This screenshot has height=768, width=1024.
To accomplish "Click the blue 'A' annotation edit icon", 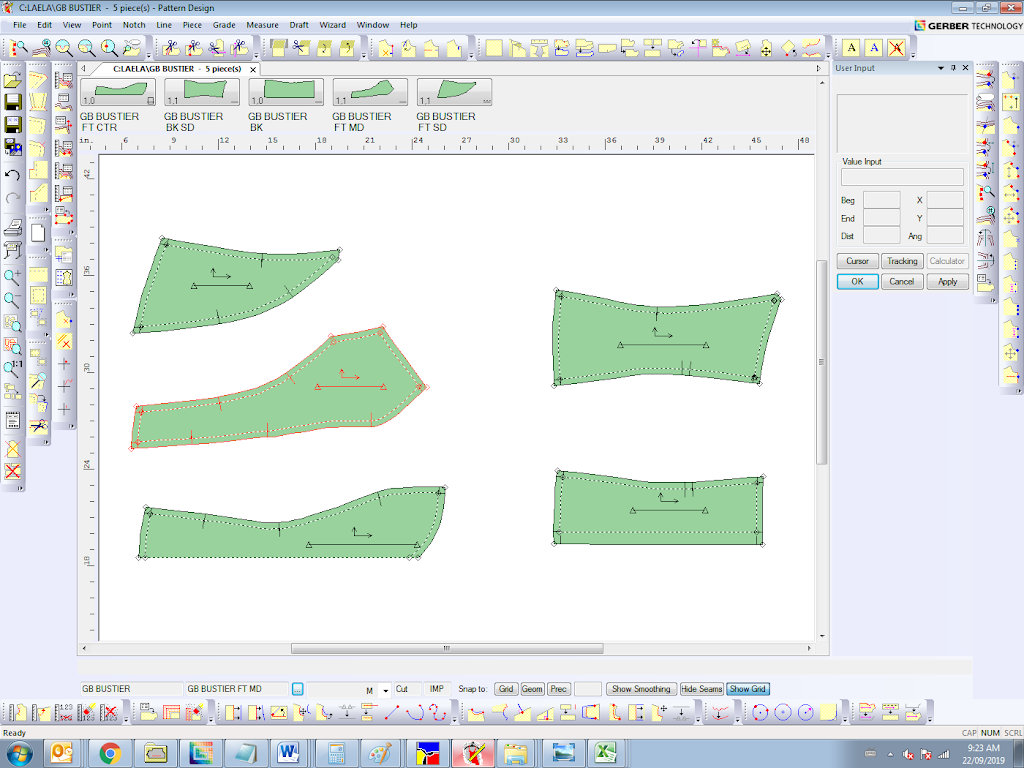I will [874, 48].
